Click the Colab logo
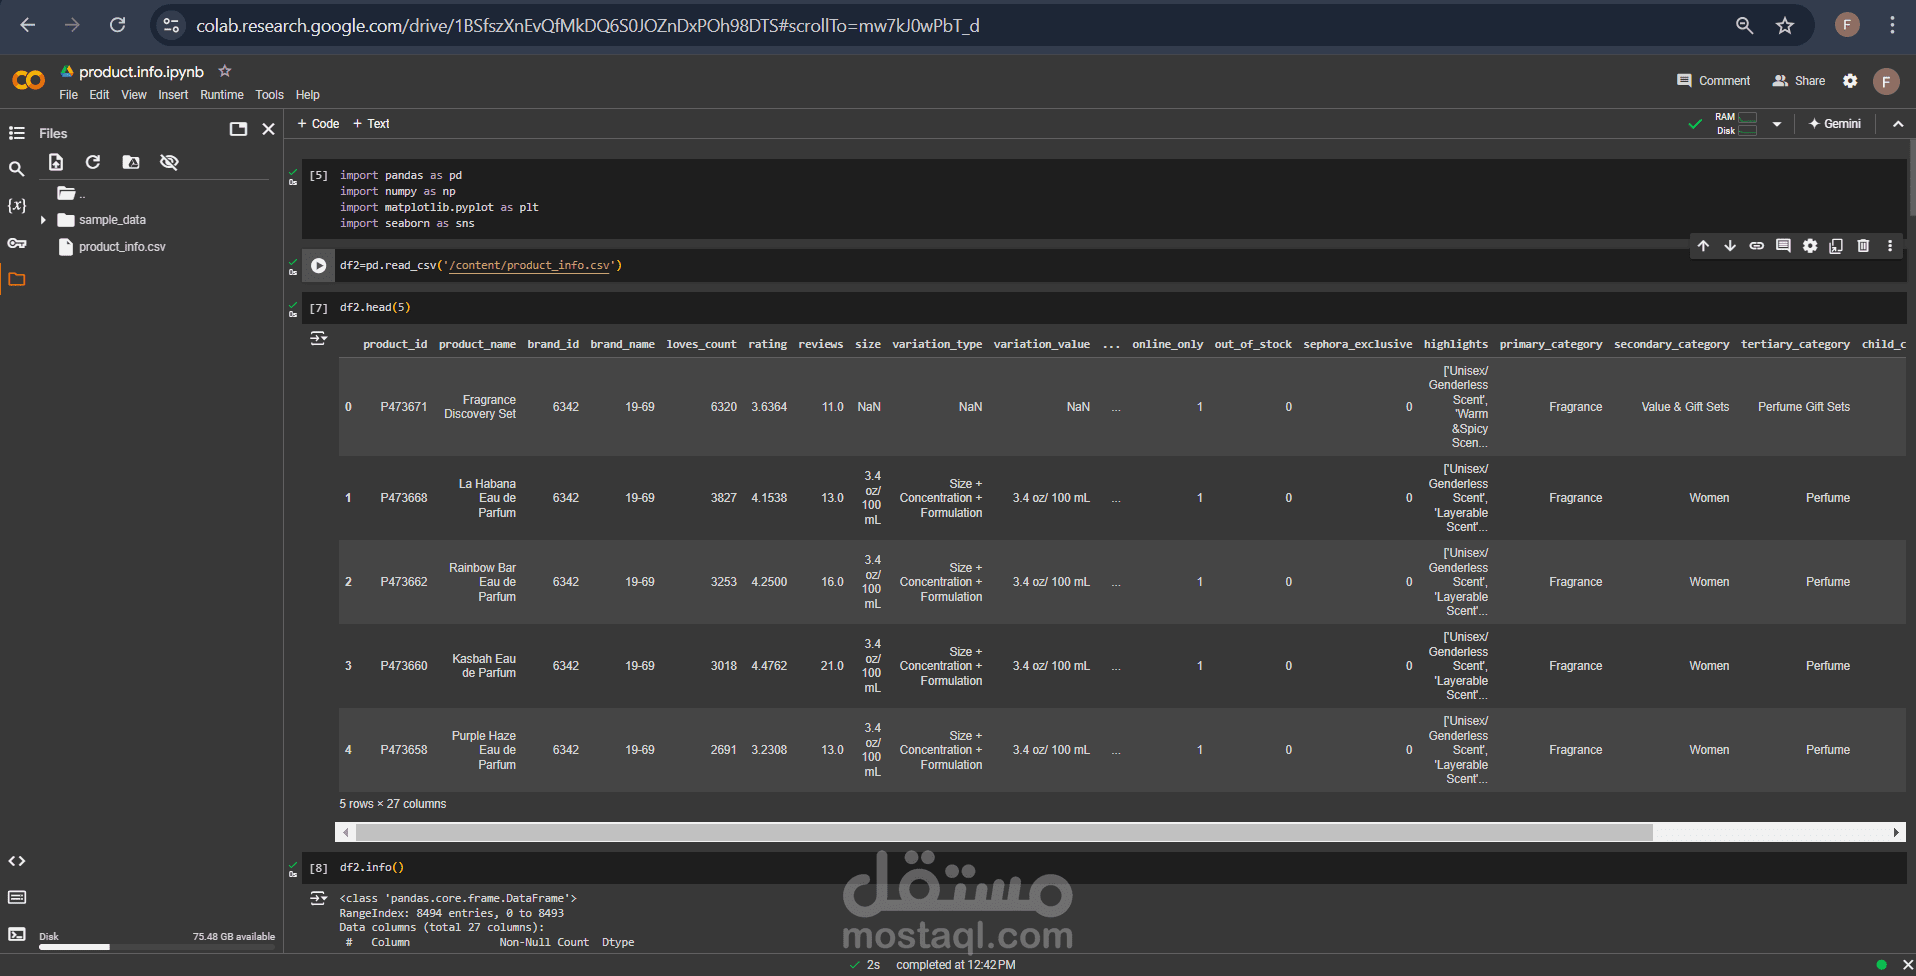Viewport: 1916px width, 976px height. pyautogui.click(x=29, y=80)
